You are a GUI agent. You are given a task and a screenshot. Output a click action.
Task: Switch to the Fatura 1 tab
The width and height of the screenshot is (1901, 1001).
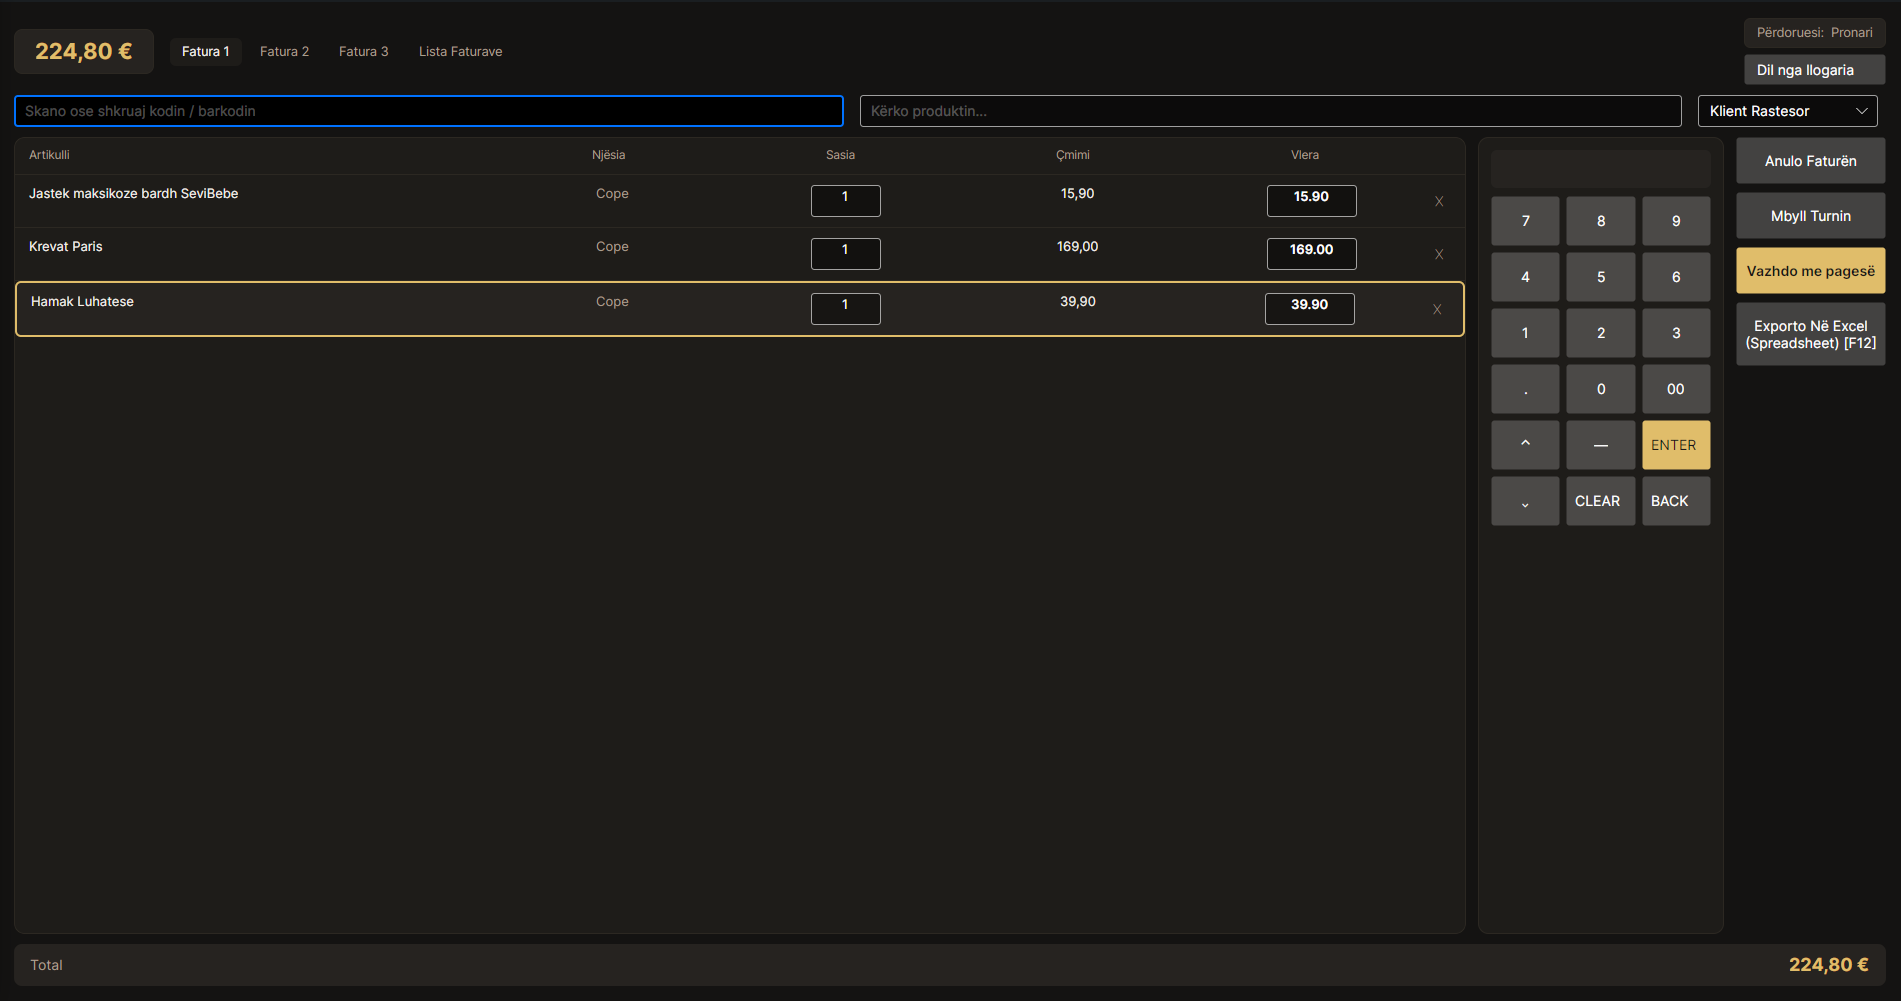205,52
